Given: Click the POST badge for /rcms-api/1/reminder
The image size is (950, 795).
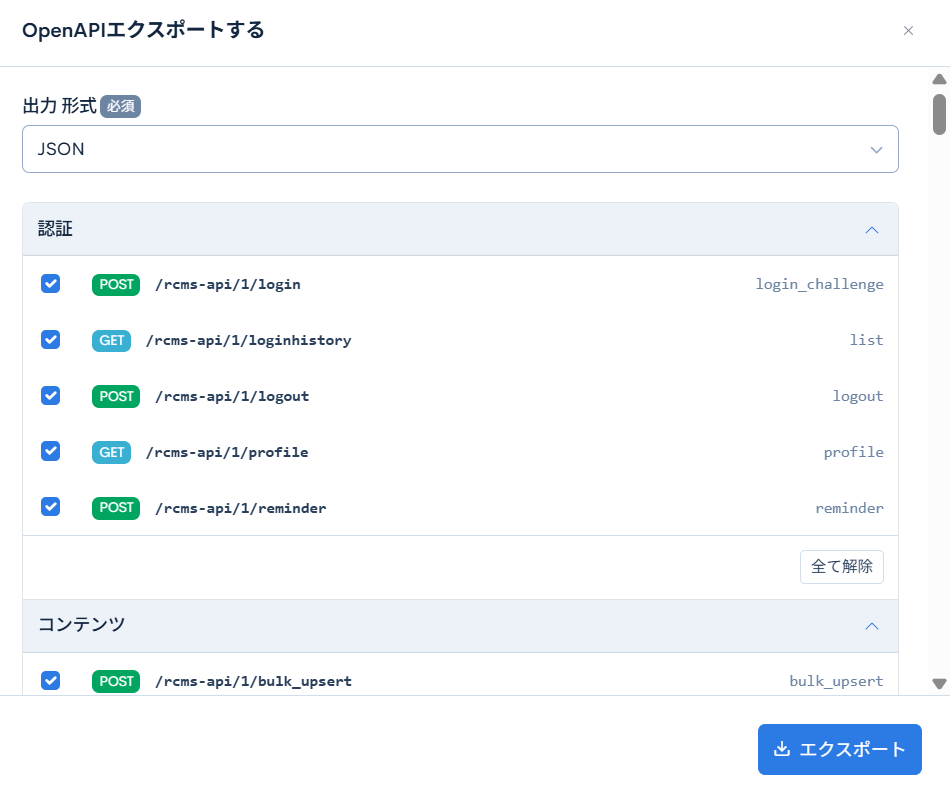Looking at the screenshot, I should (115, 508).
